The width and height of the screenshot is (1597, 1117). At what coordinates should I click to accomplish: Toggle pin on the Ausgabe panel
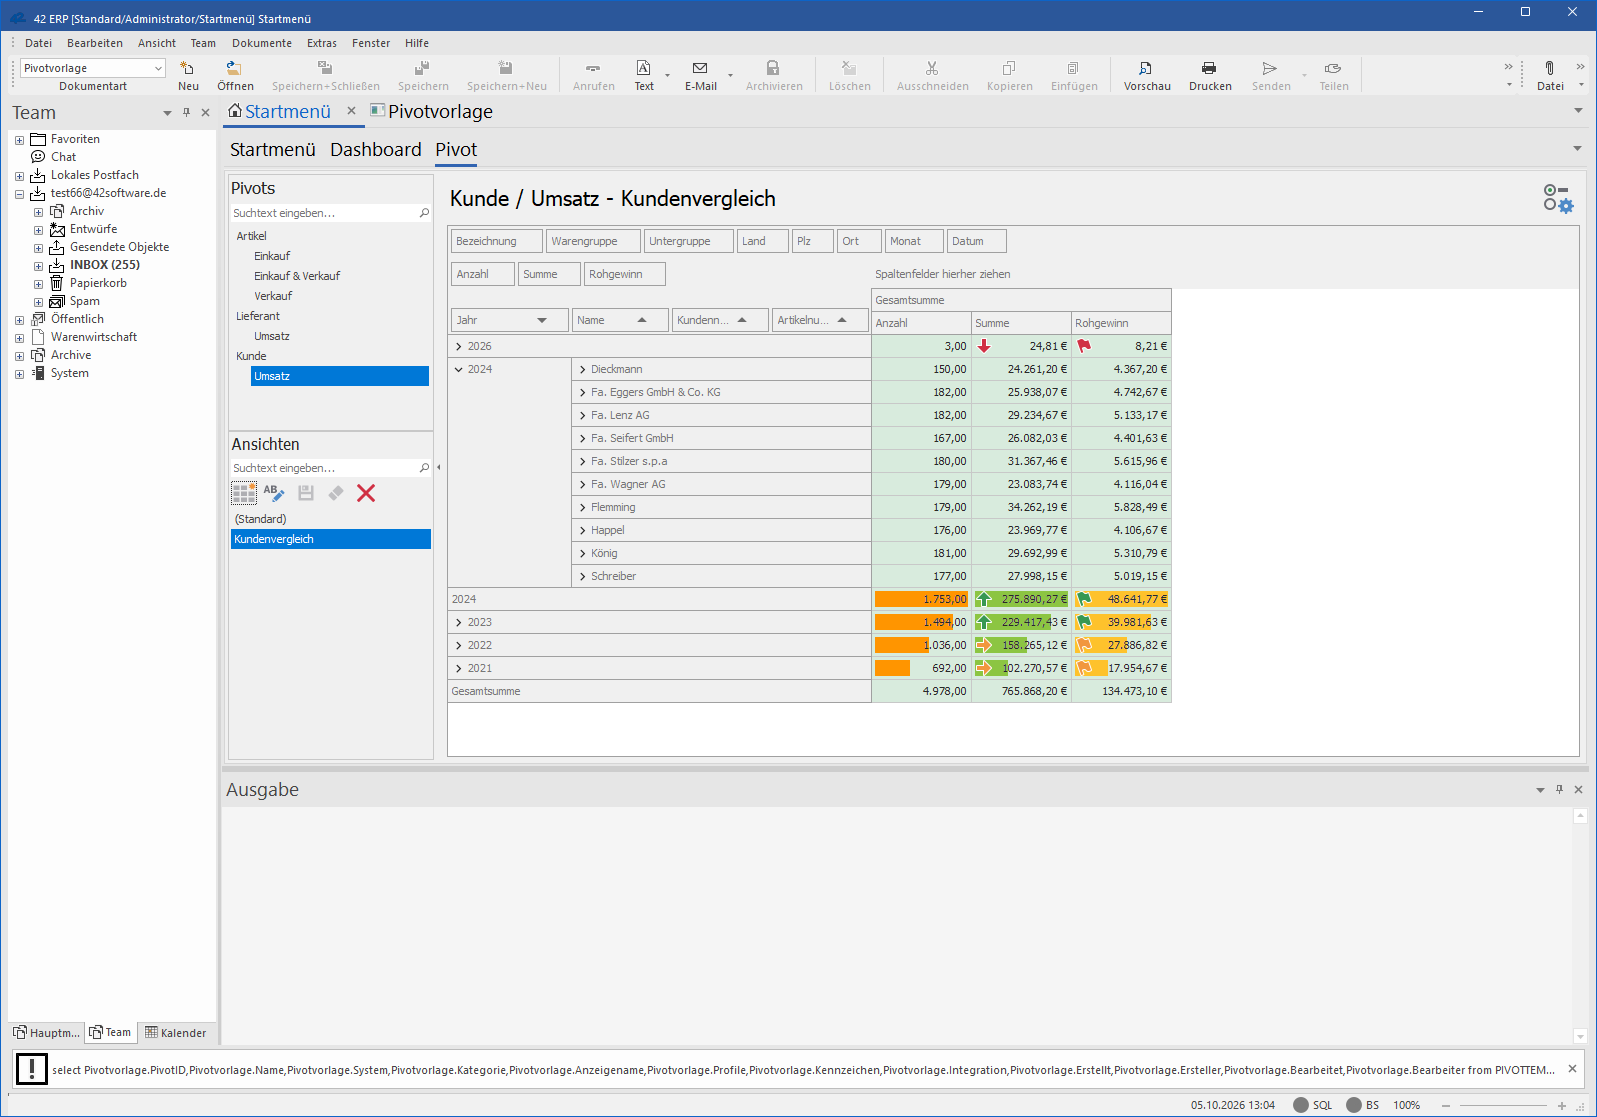pyautogui.click(x=1559, y=790)
